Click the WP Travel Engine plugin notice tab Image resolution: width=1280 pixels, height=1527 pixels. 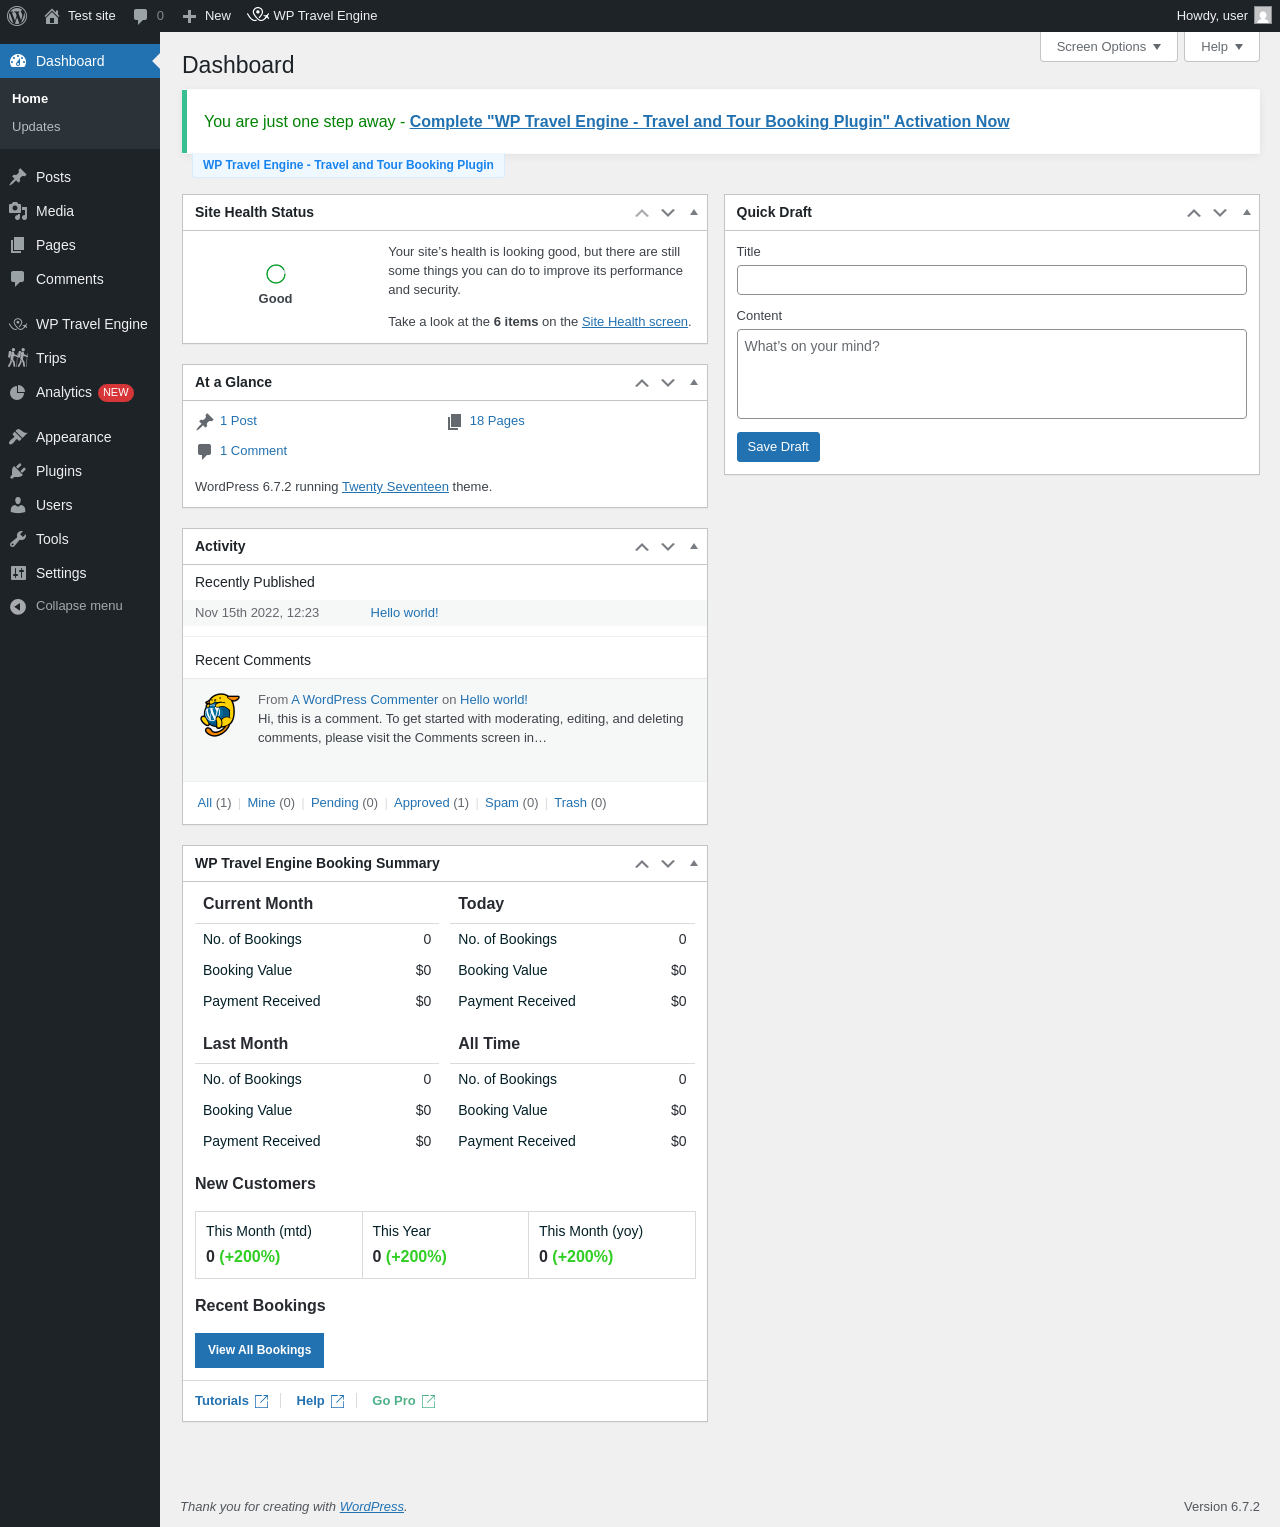[348, 165]
